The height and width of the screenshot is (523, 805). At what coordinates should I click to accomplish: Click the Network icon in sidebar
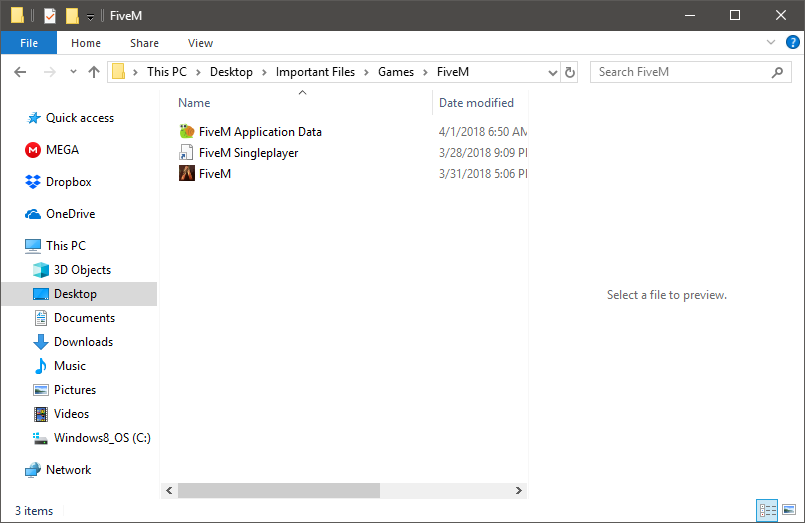(33, 470)
